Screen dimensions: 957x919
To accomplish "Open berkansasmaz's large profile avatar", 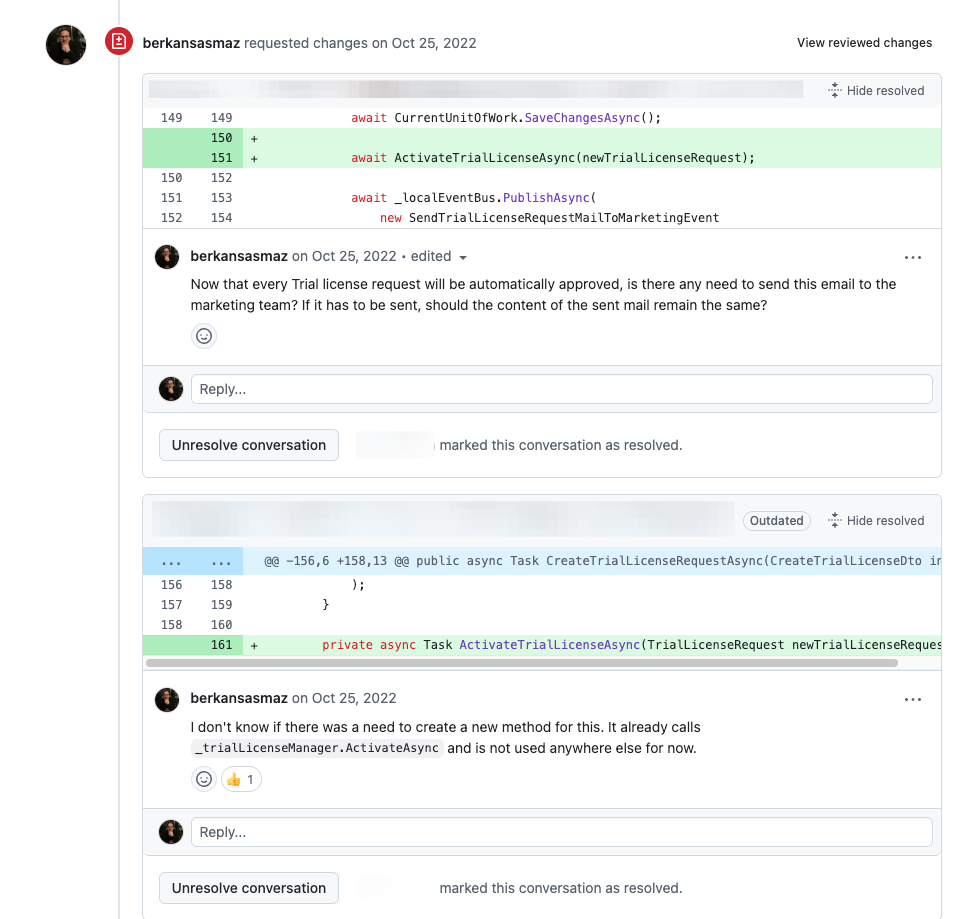I will [x=66, y=44].
